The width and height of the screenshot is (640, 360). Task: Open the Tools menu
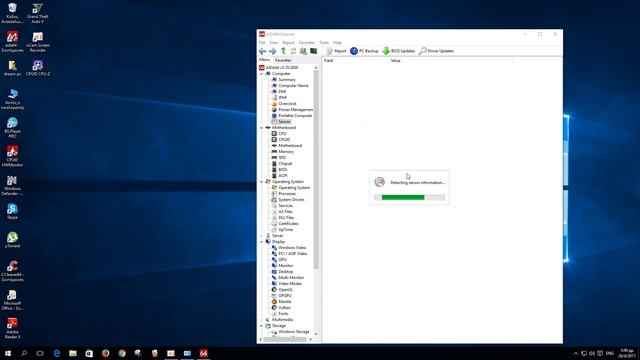point(324,42)
